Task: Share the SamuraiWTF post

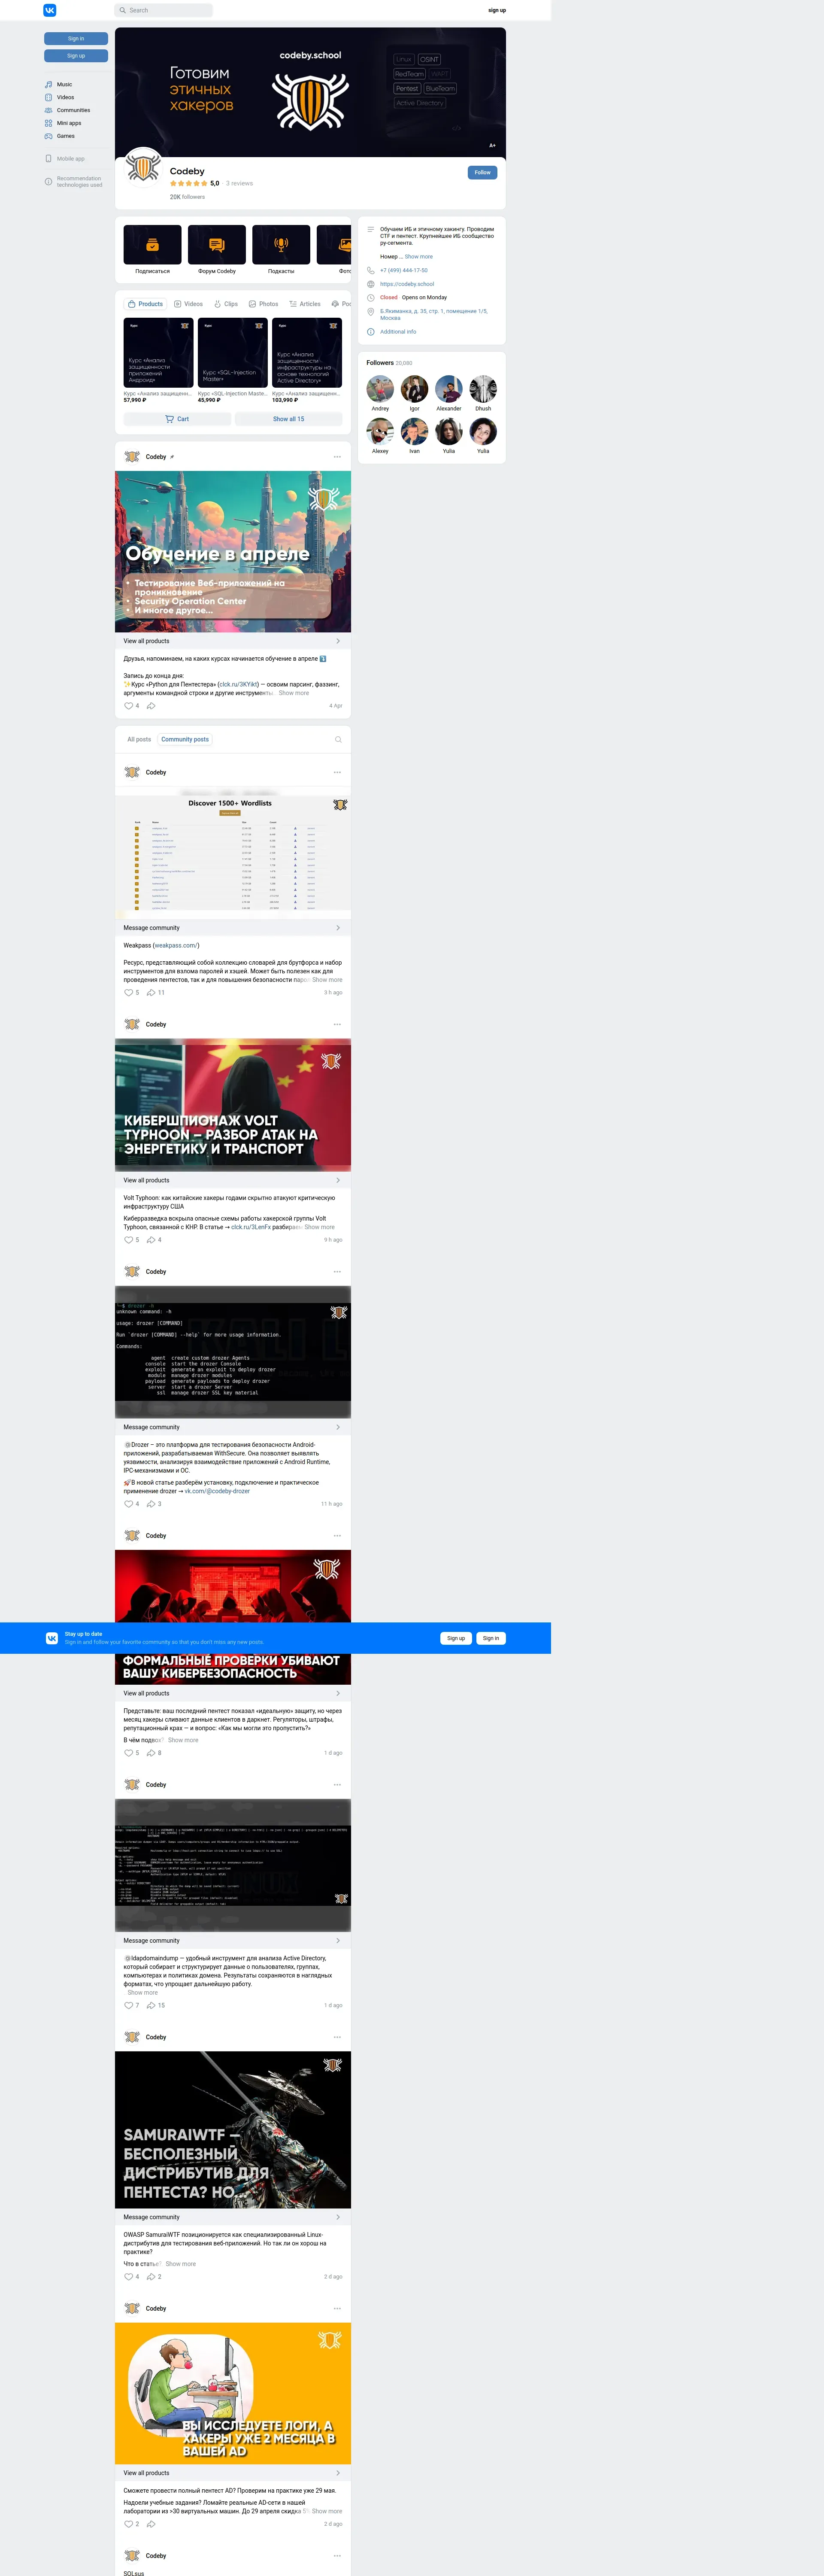Action: (x=154, y=2277)
